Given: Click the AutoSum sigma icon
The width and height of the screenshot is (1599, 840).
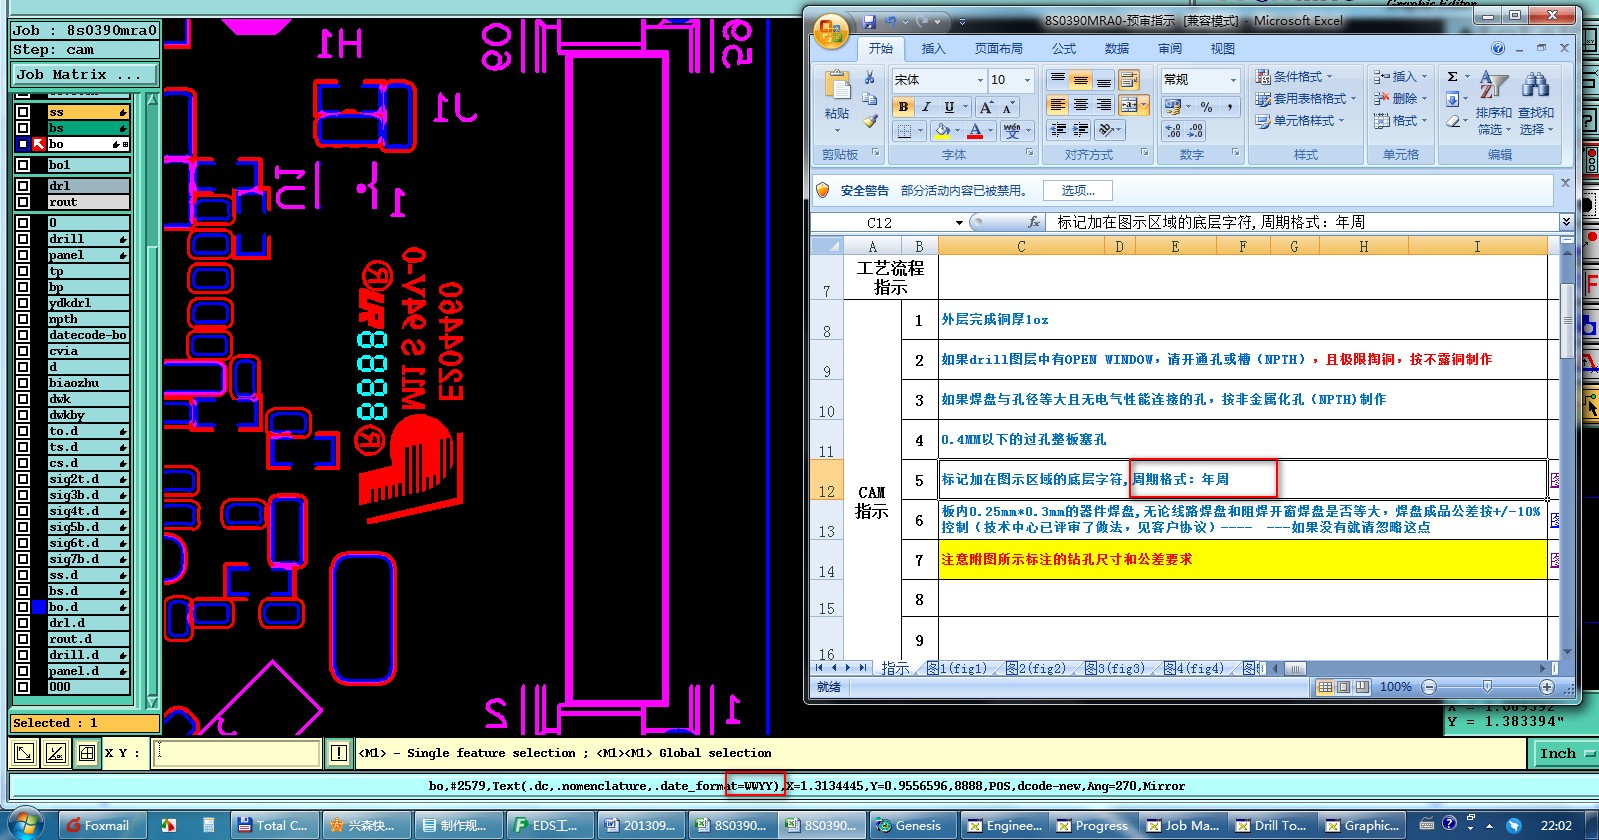Looking at the screenshot, I should [x=1453, y=77].
